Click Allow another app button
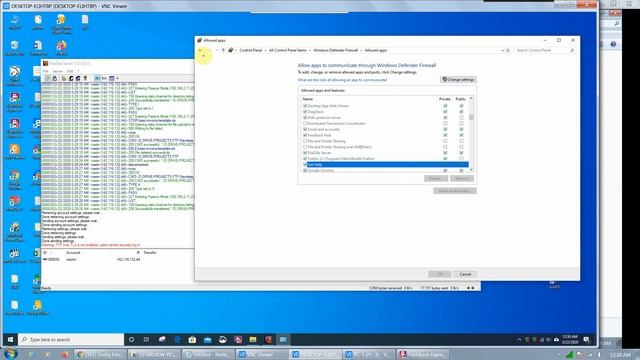This screenshot has width=640, height=360. (455, 191)
